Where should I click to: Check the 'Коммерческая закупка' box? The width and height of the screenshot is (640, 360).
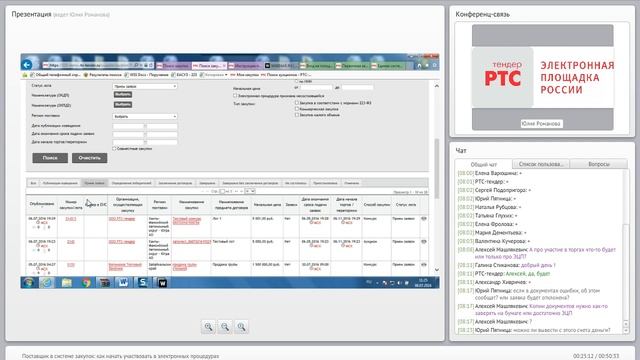(x=297, y=109)
